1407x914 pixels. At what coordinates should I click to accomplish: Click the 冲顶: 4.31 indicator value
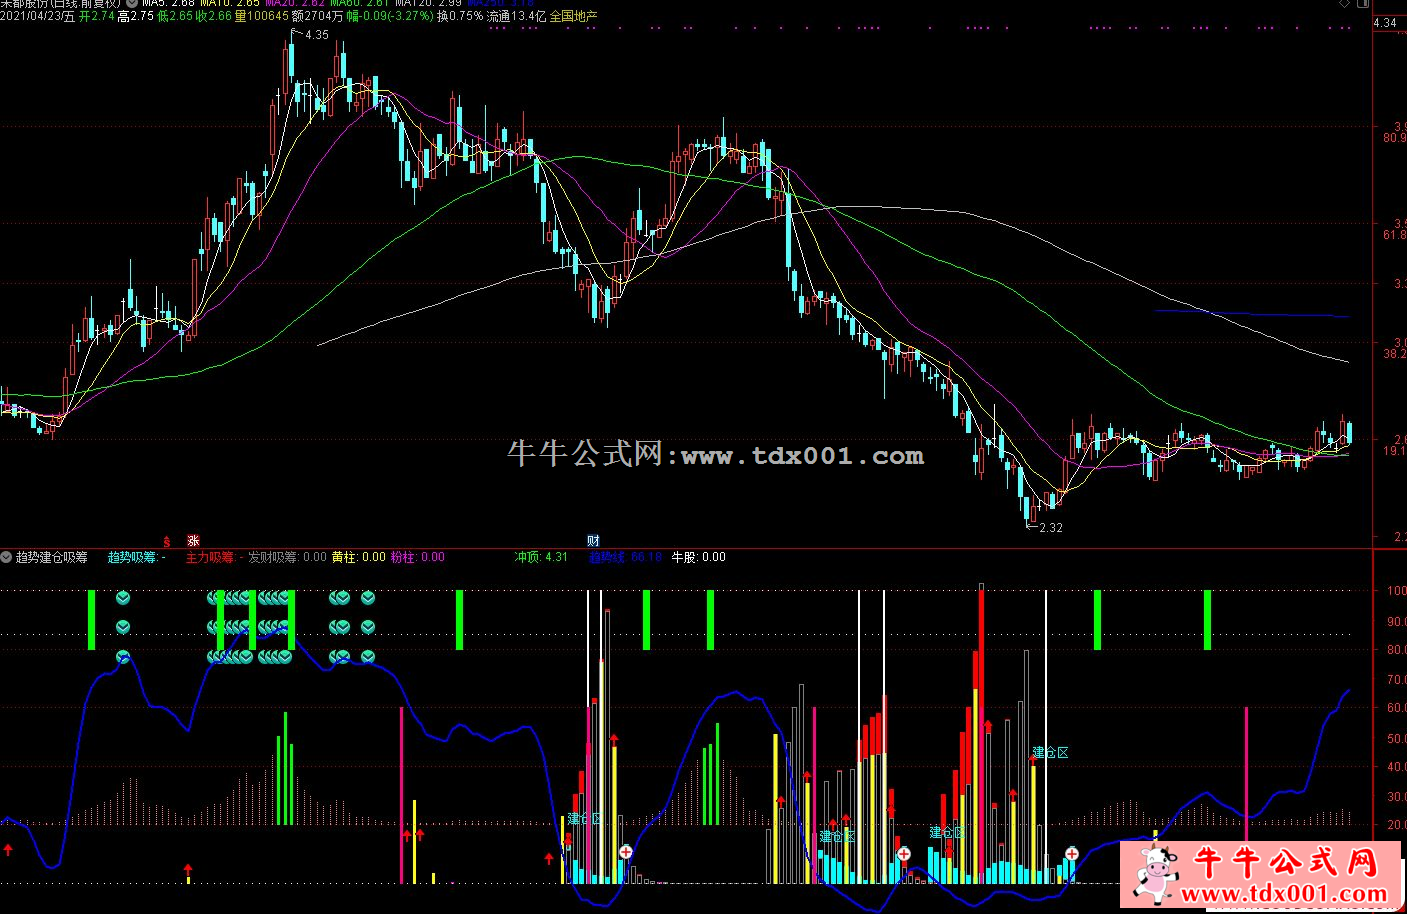pos(541,557)
